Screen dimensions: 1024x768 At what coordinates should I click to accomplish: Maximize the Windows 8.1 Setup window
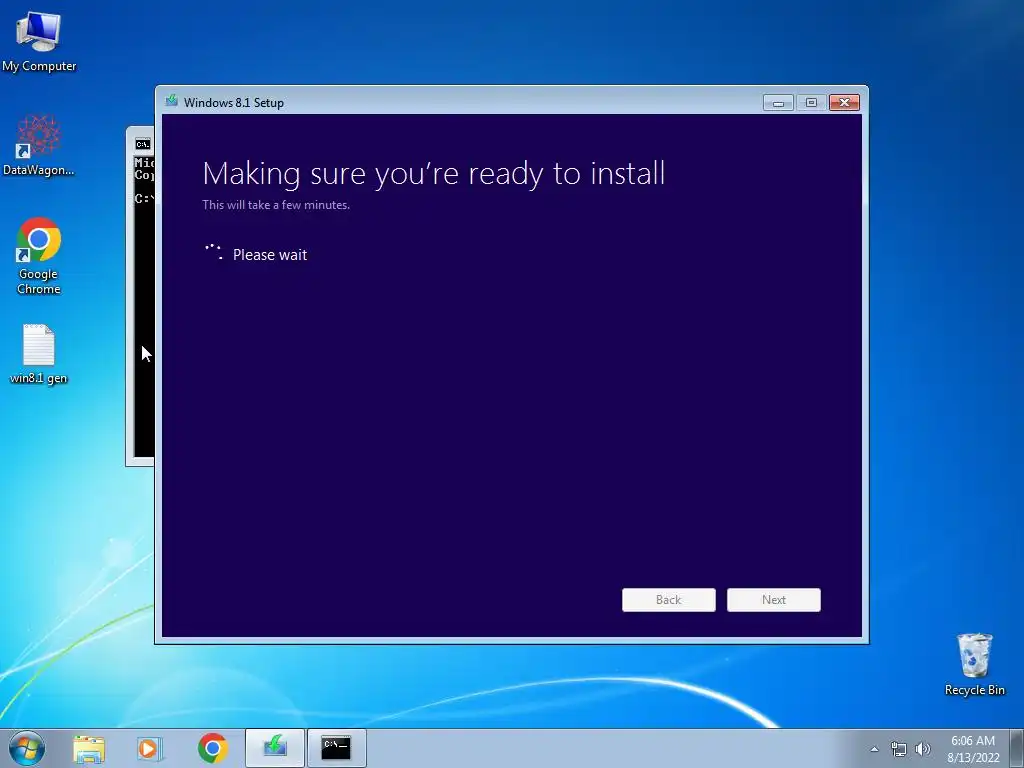pos(811,103)
